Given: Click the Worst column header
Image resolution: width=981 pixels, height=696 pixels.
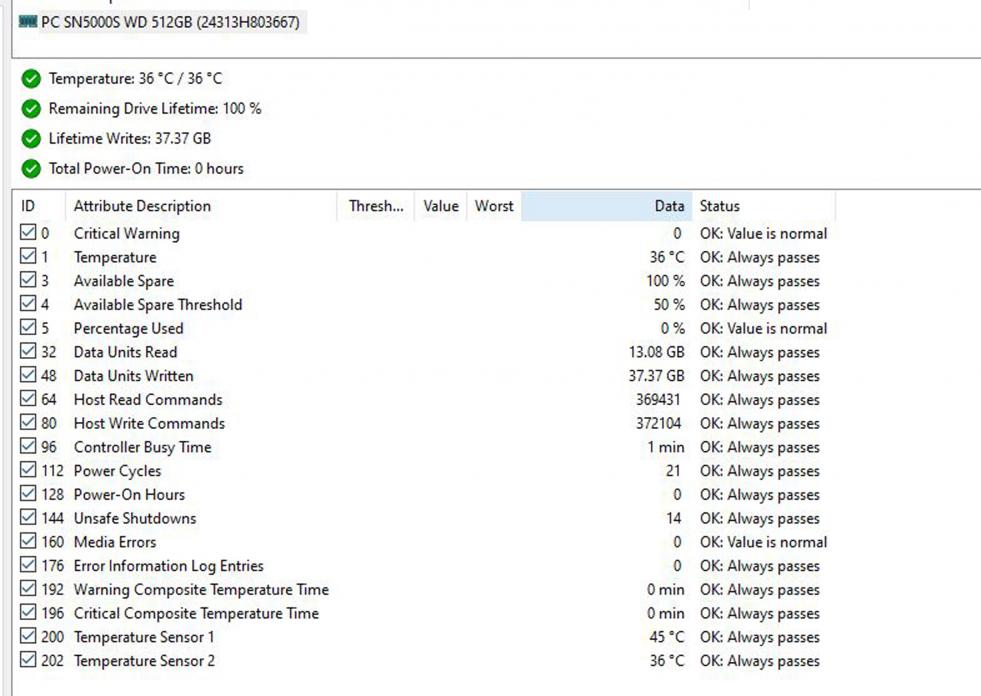Looking at the screenshot, I should coord(494,206).
